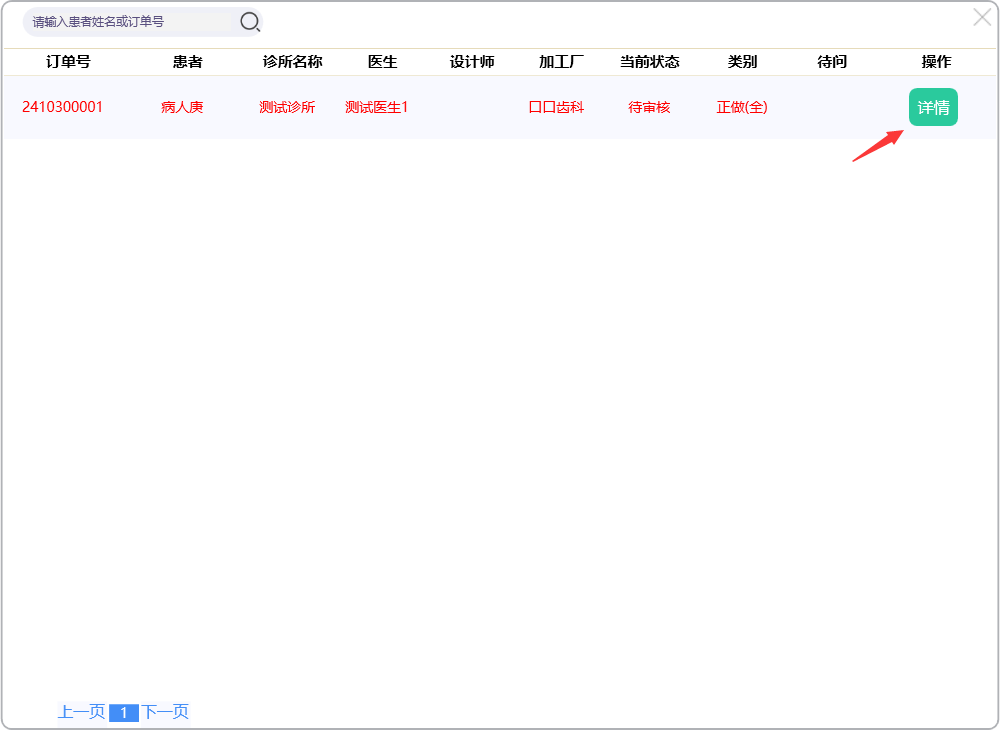Open details with the green 详情 button
The image size is (1000, 730).
[x=933, y=107]
